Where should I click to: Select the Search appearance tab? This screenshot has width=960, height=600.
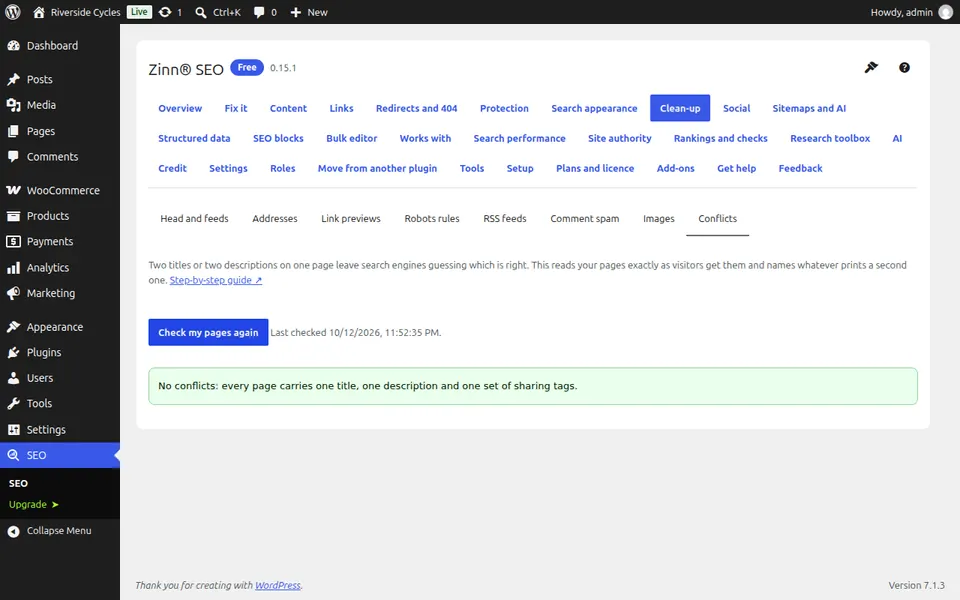click(x=594, y=108)
